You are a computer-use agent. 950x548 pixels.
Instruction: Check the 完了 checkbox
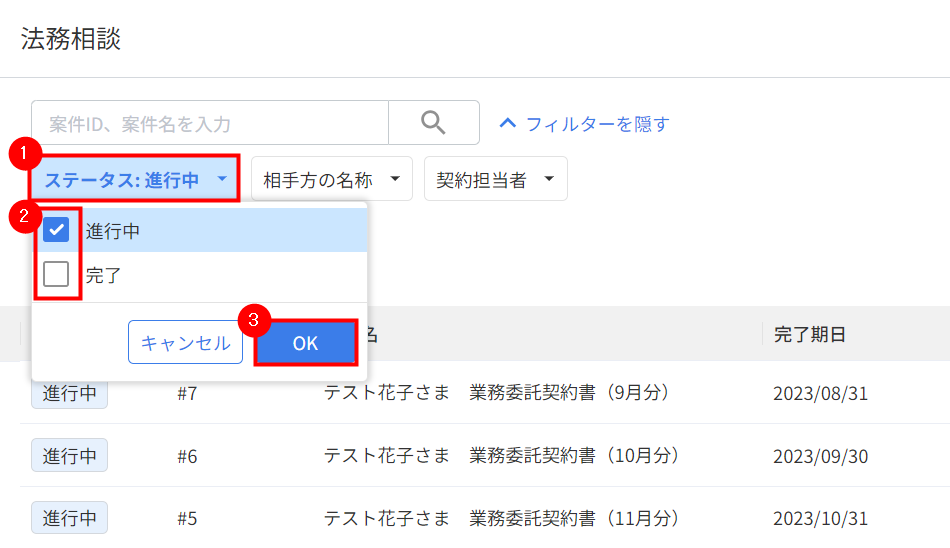pyautogui.click(x=56, y=274)
